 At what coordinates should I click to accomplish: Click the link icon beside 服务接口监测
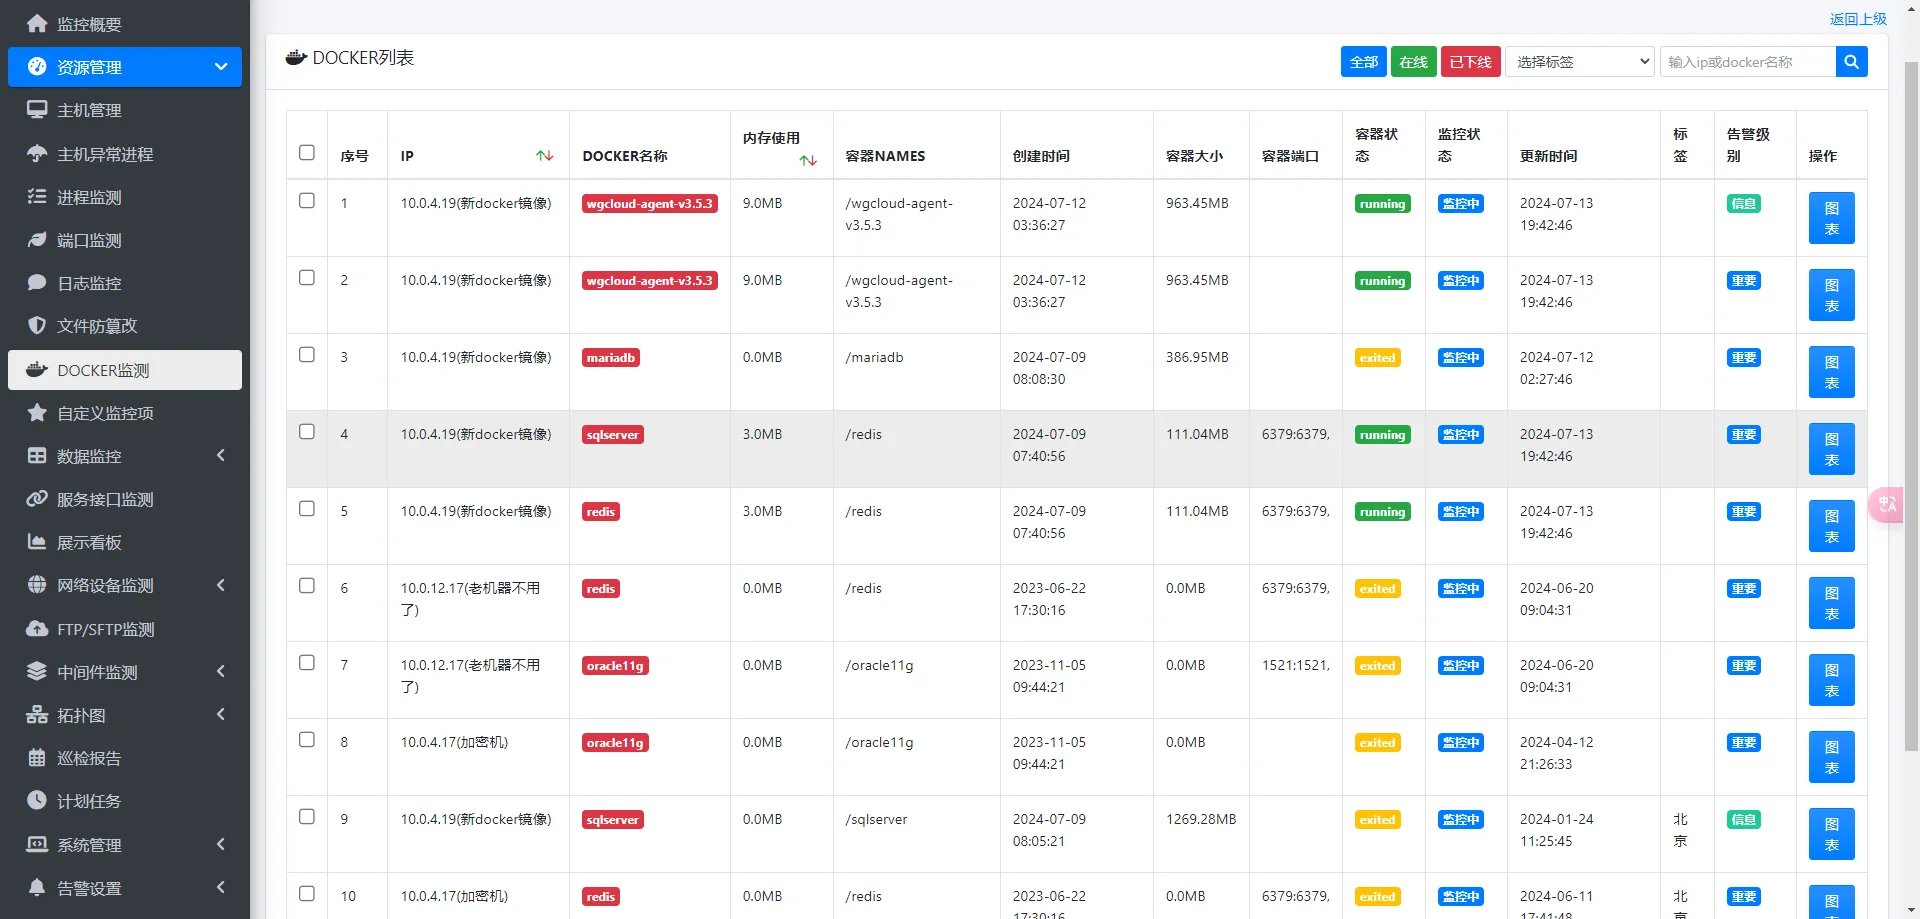click(x=37, y=498)
